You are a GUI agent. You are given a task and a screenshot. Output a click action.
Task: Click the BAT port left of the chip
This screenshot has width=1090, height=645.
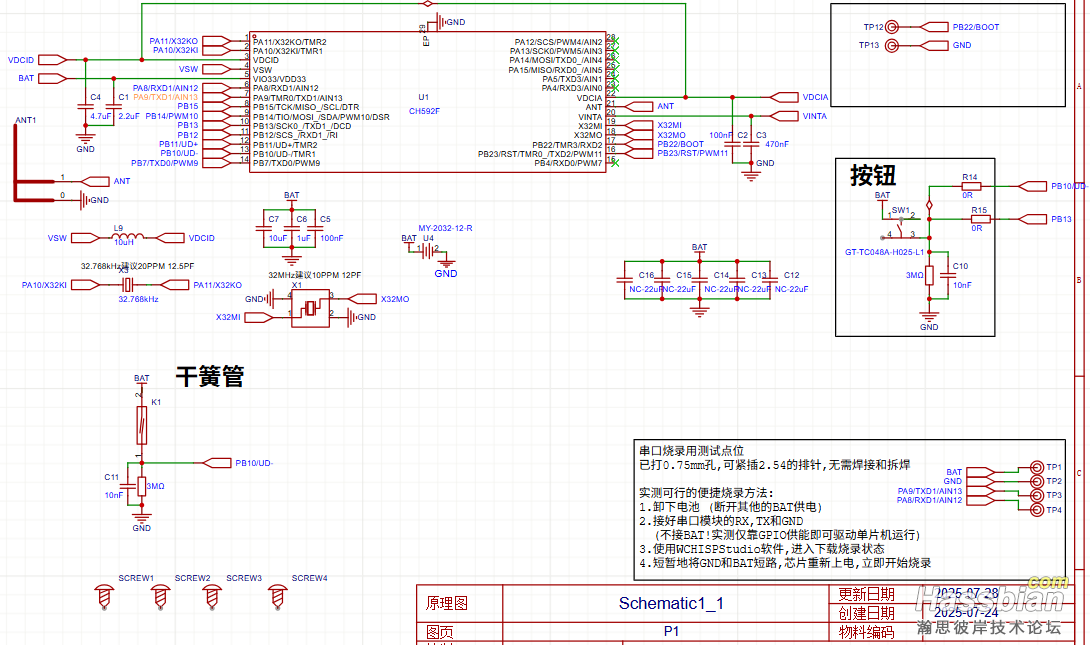(52, 79)
